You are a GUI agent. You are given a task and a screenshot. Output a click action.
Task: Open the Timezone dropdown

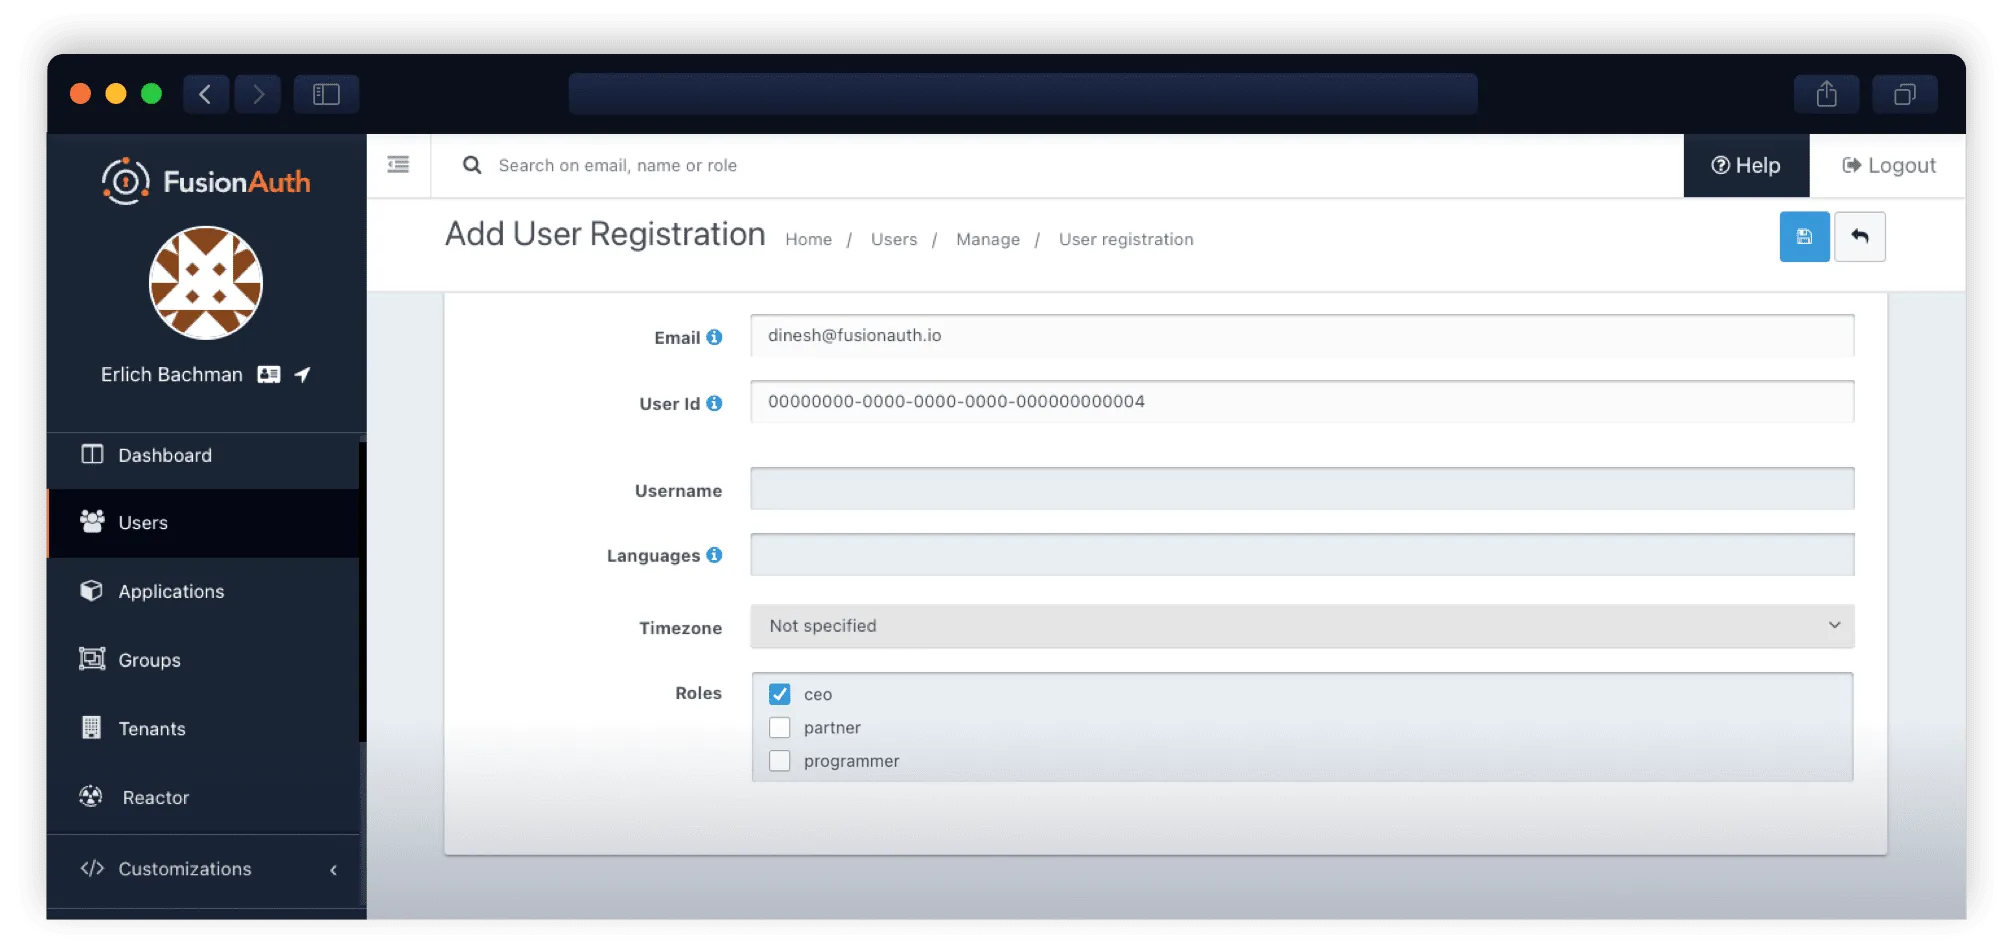[1302, 626]
